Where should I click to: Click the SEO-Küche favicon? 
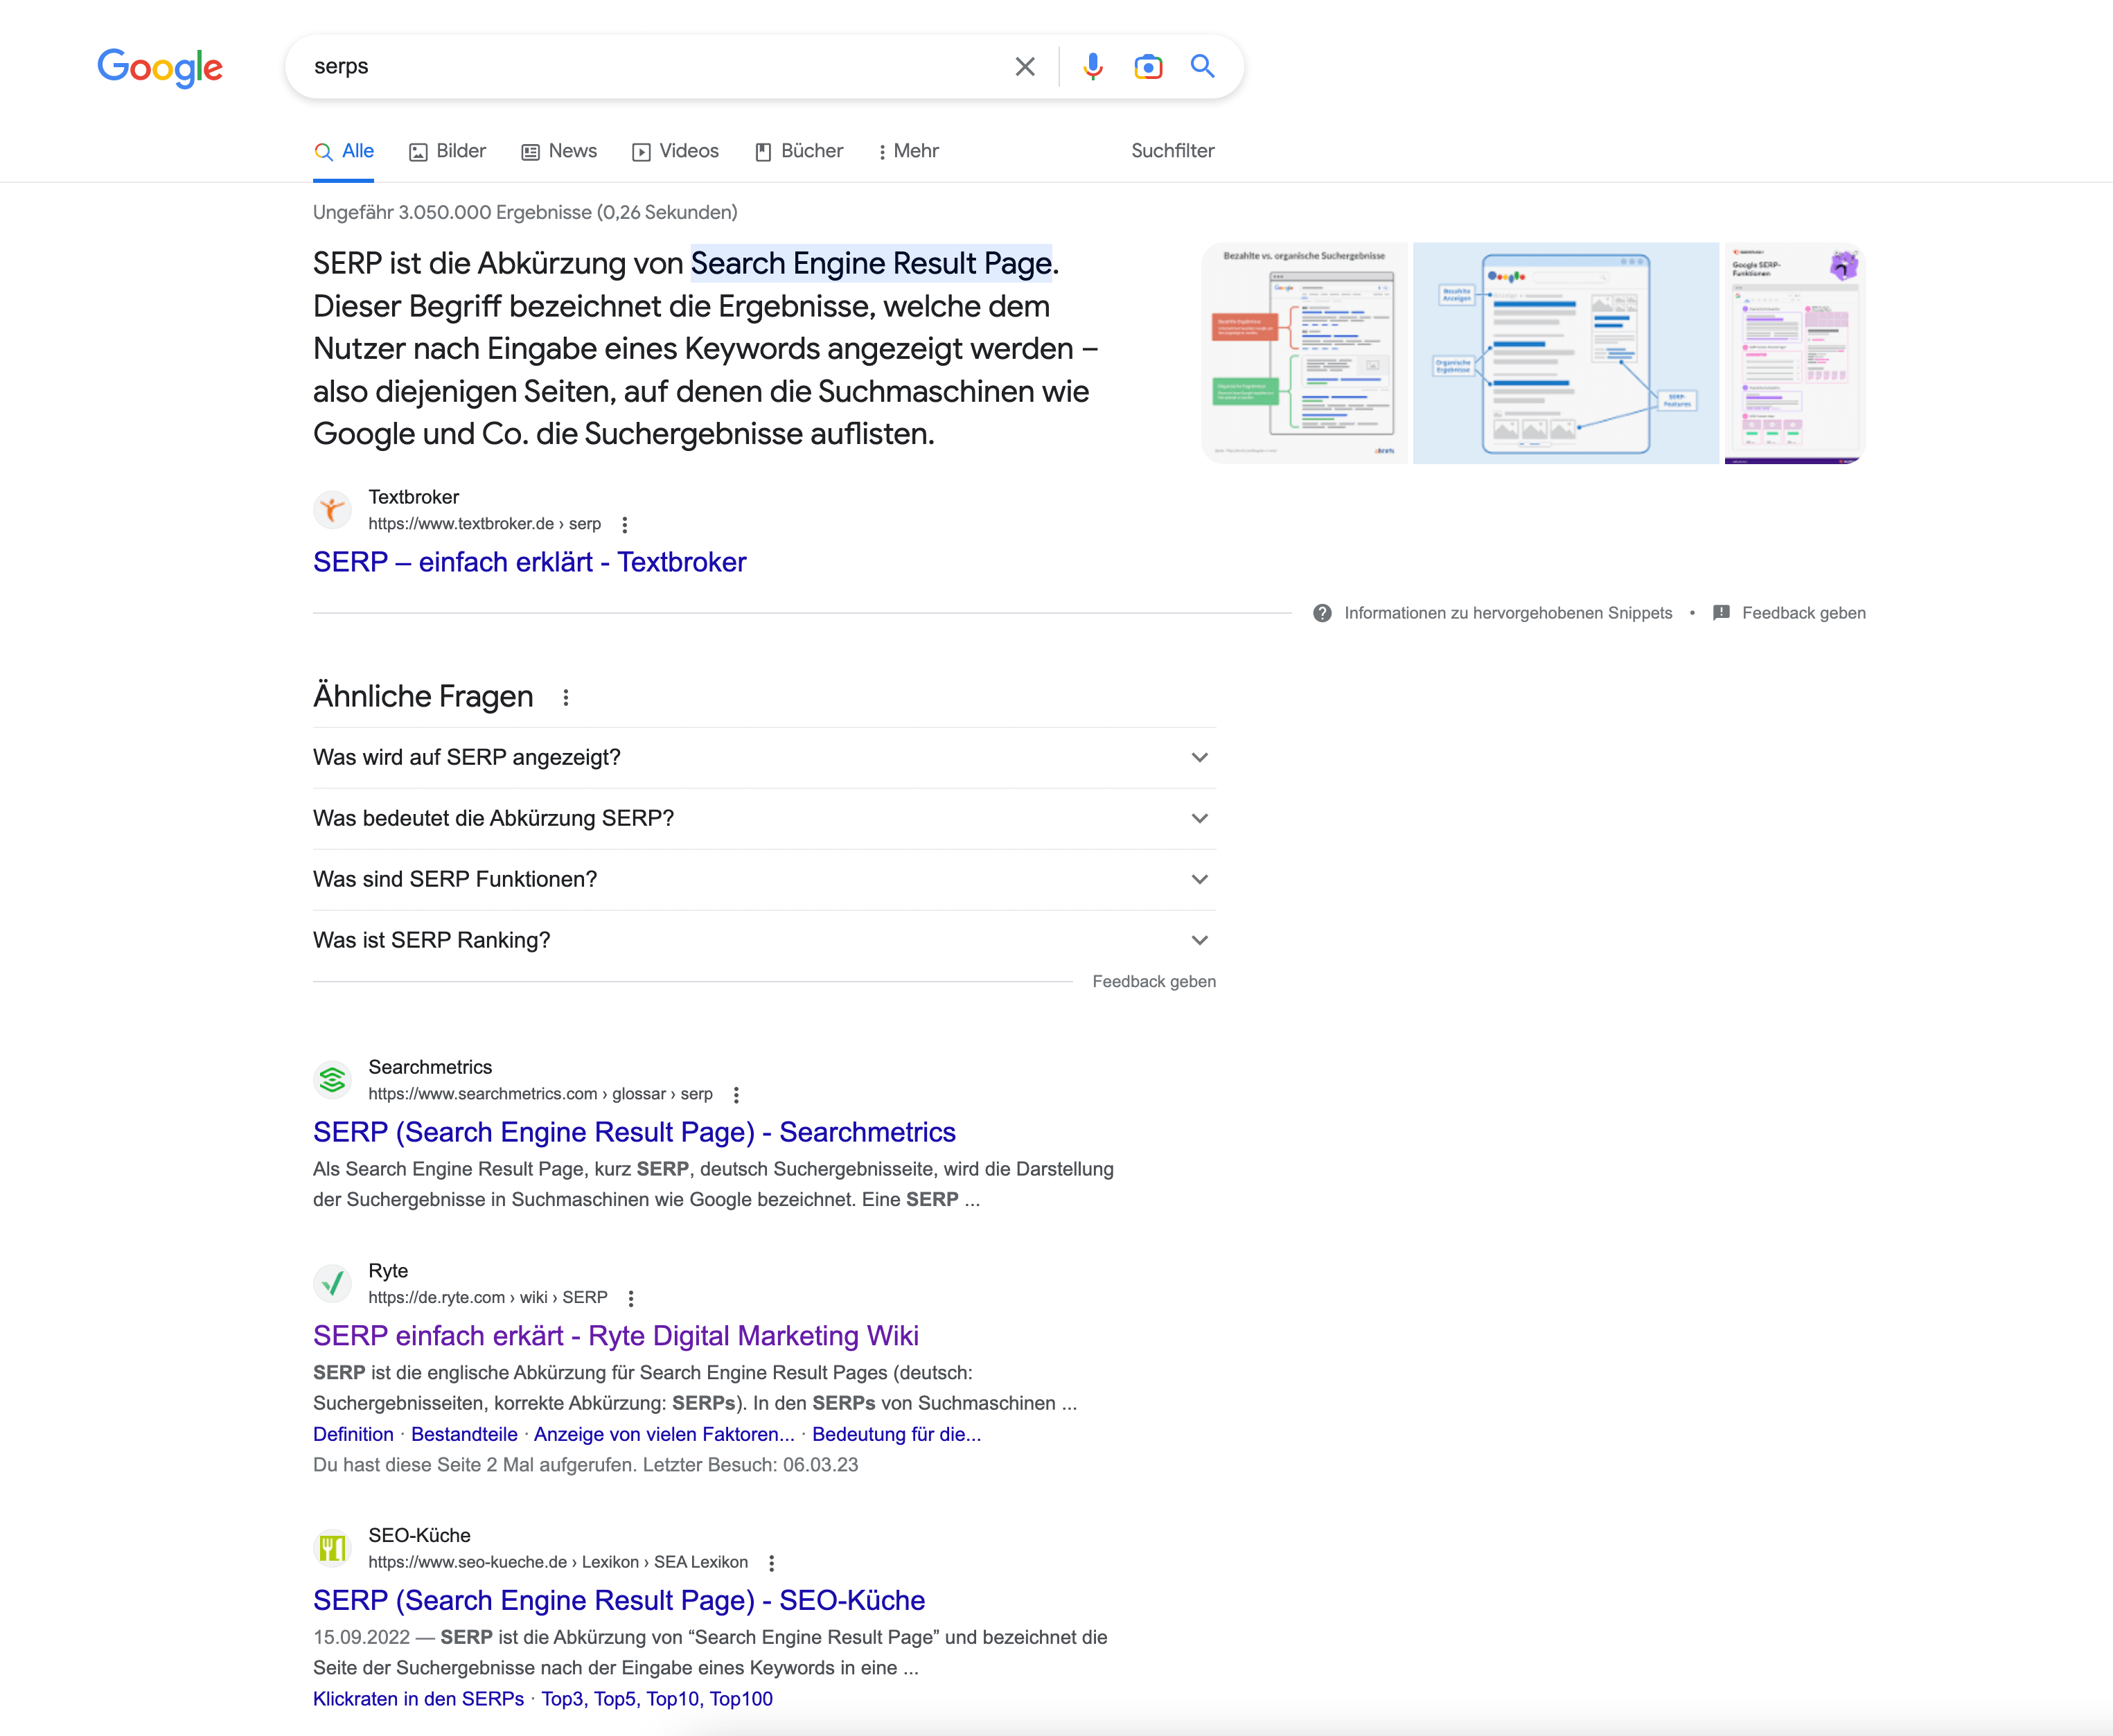point(332,1548)
